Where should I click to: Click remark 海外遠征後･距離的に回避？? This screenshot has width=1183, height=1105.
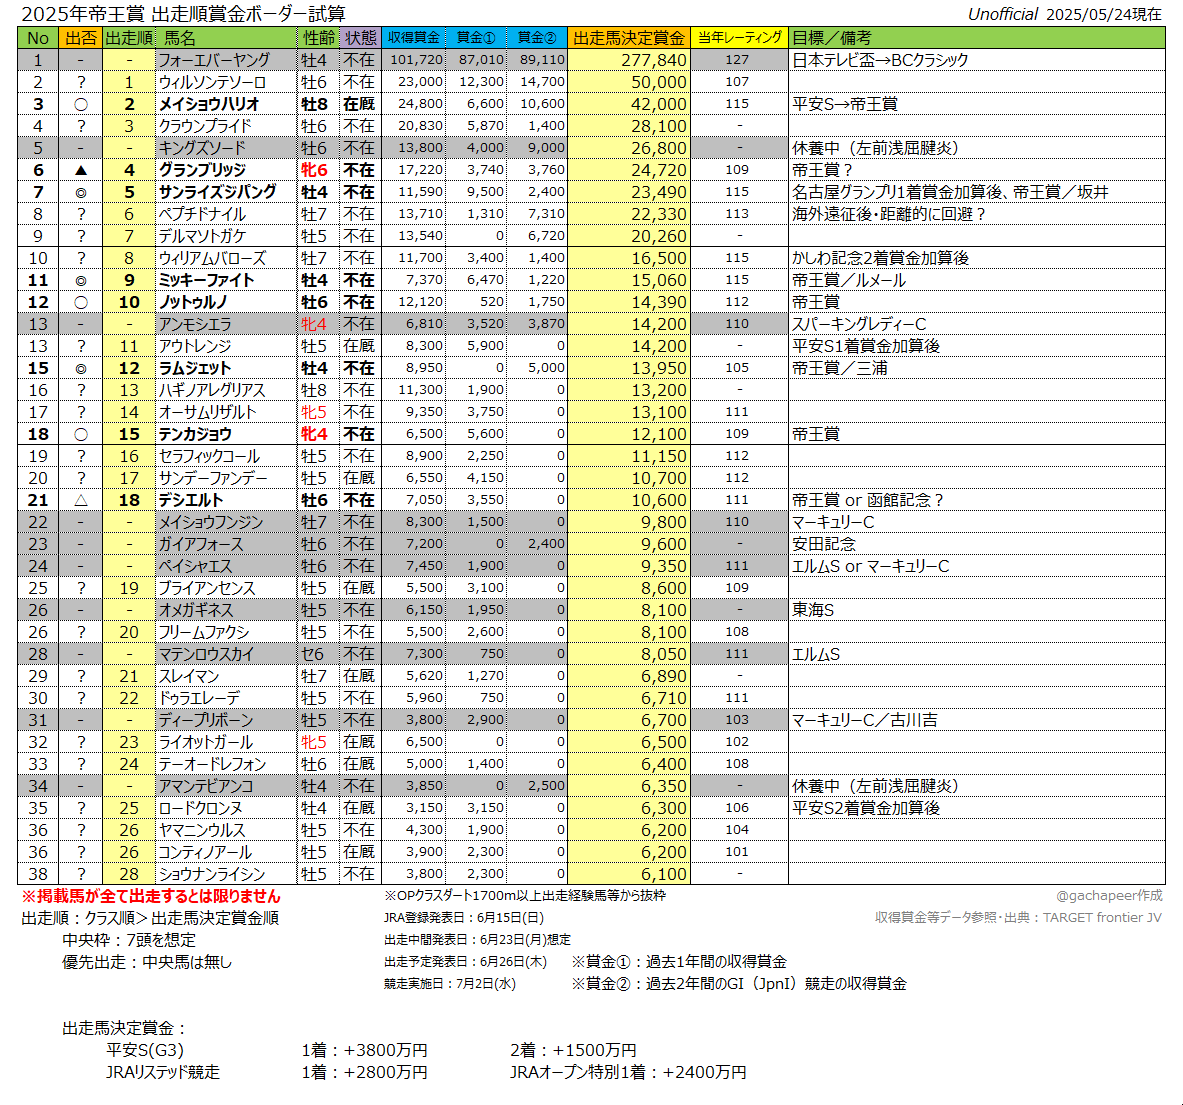890,213
